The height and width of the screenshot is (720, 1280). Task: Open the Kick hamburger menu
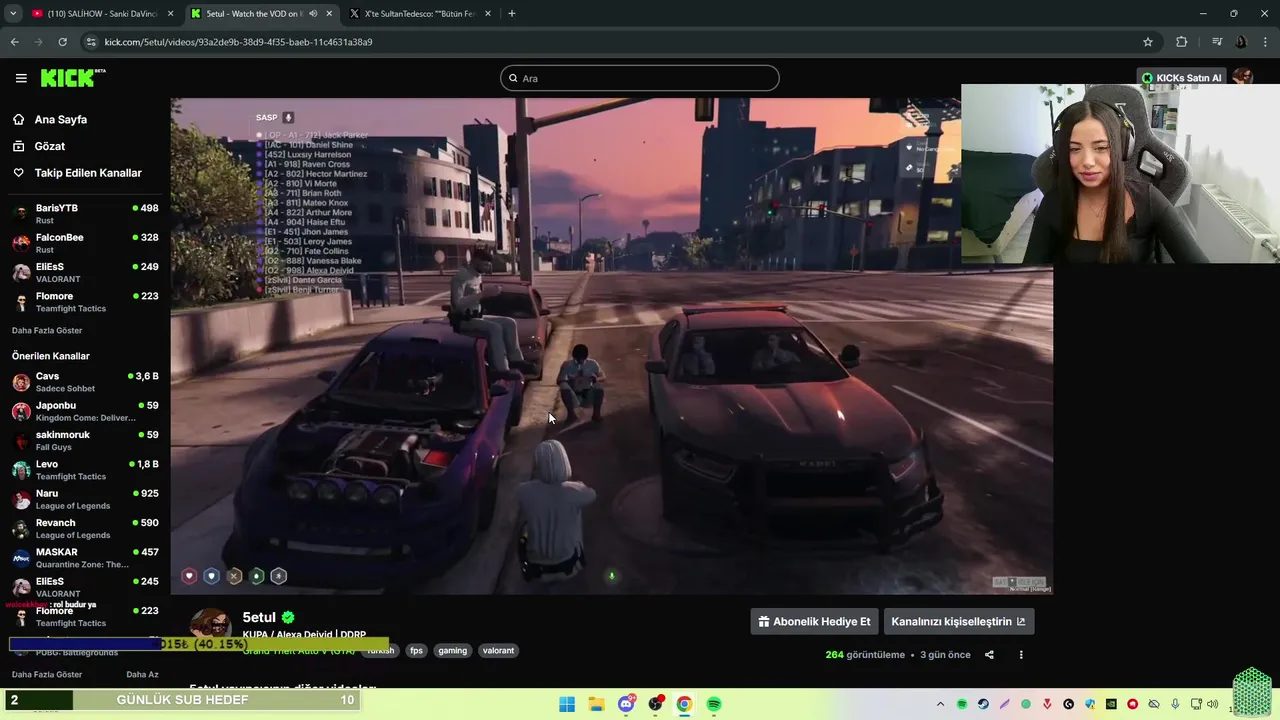click(21, 78)
